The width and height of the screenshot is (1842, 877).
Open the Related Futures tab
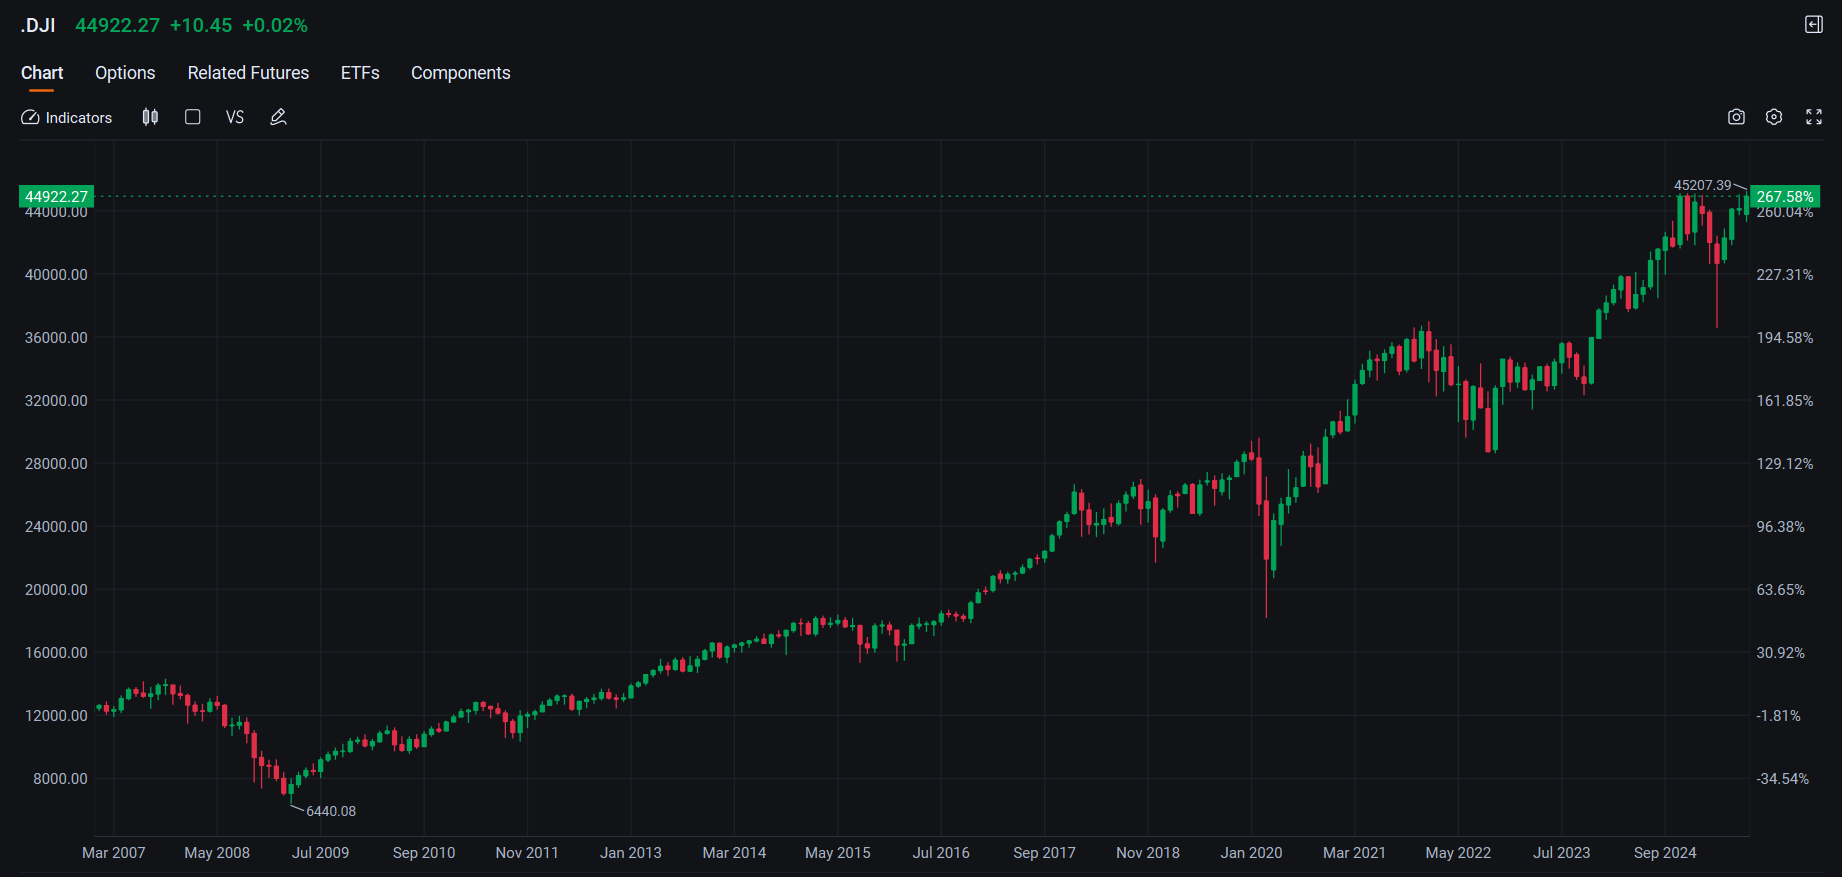[x=248, y=73]
